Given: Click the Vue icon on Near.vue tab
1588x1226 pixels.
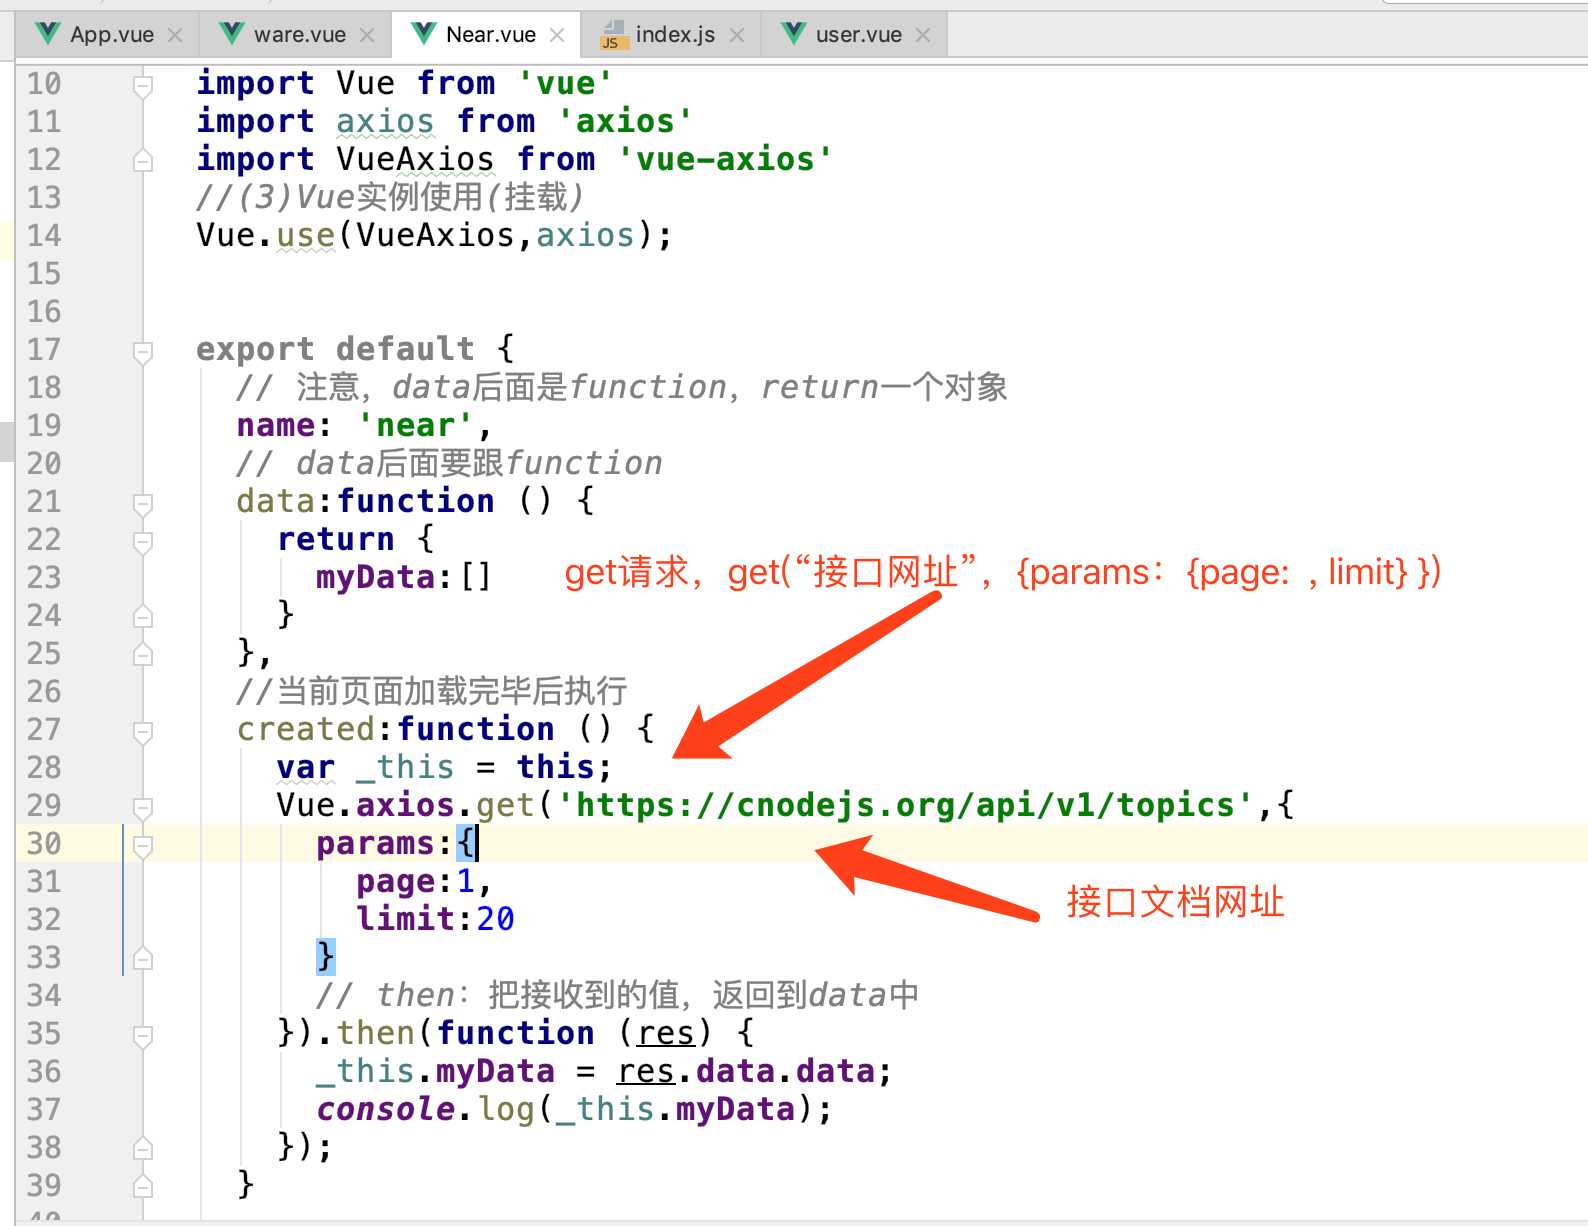Looking at the screenshot, I should 424,34.
